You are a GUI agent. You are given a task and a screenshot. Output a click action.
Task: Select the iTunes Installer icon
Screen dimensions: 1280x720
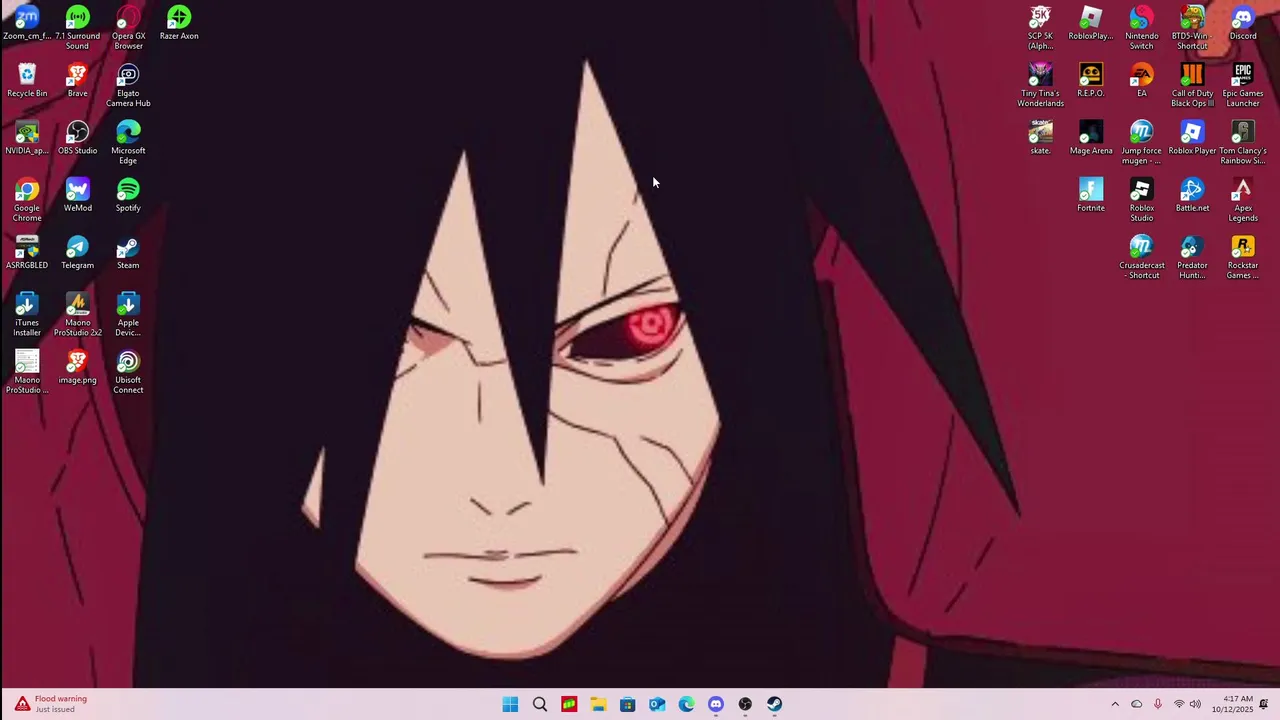(x=27, y=315)
